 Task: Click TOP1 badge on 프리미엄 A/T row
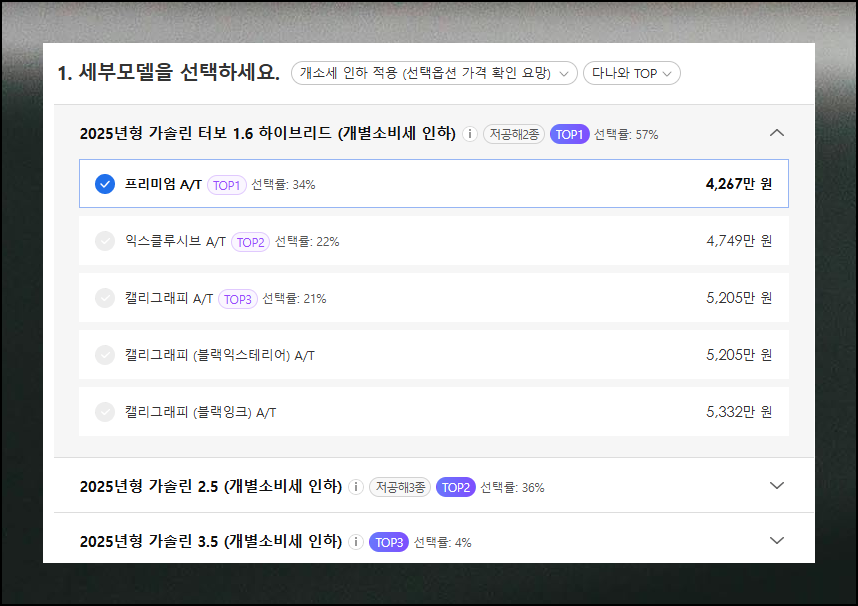[227, 185]
